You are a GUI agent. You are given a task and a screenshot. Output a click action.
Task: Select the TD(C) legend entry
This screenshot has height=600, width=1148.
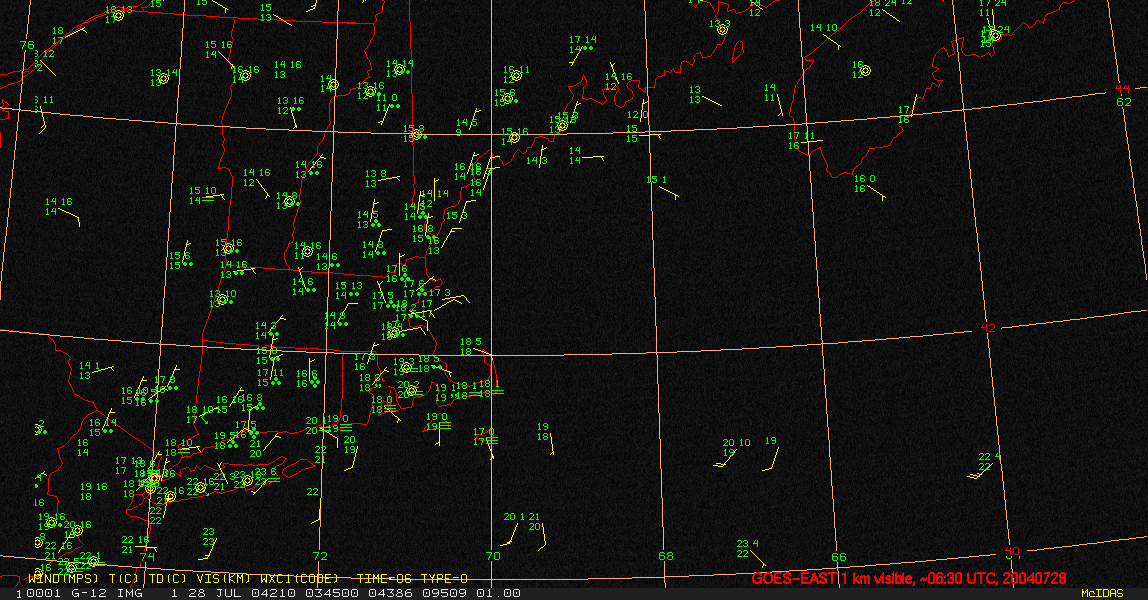(x=168, y=579)
